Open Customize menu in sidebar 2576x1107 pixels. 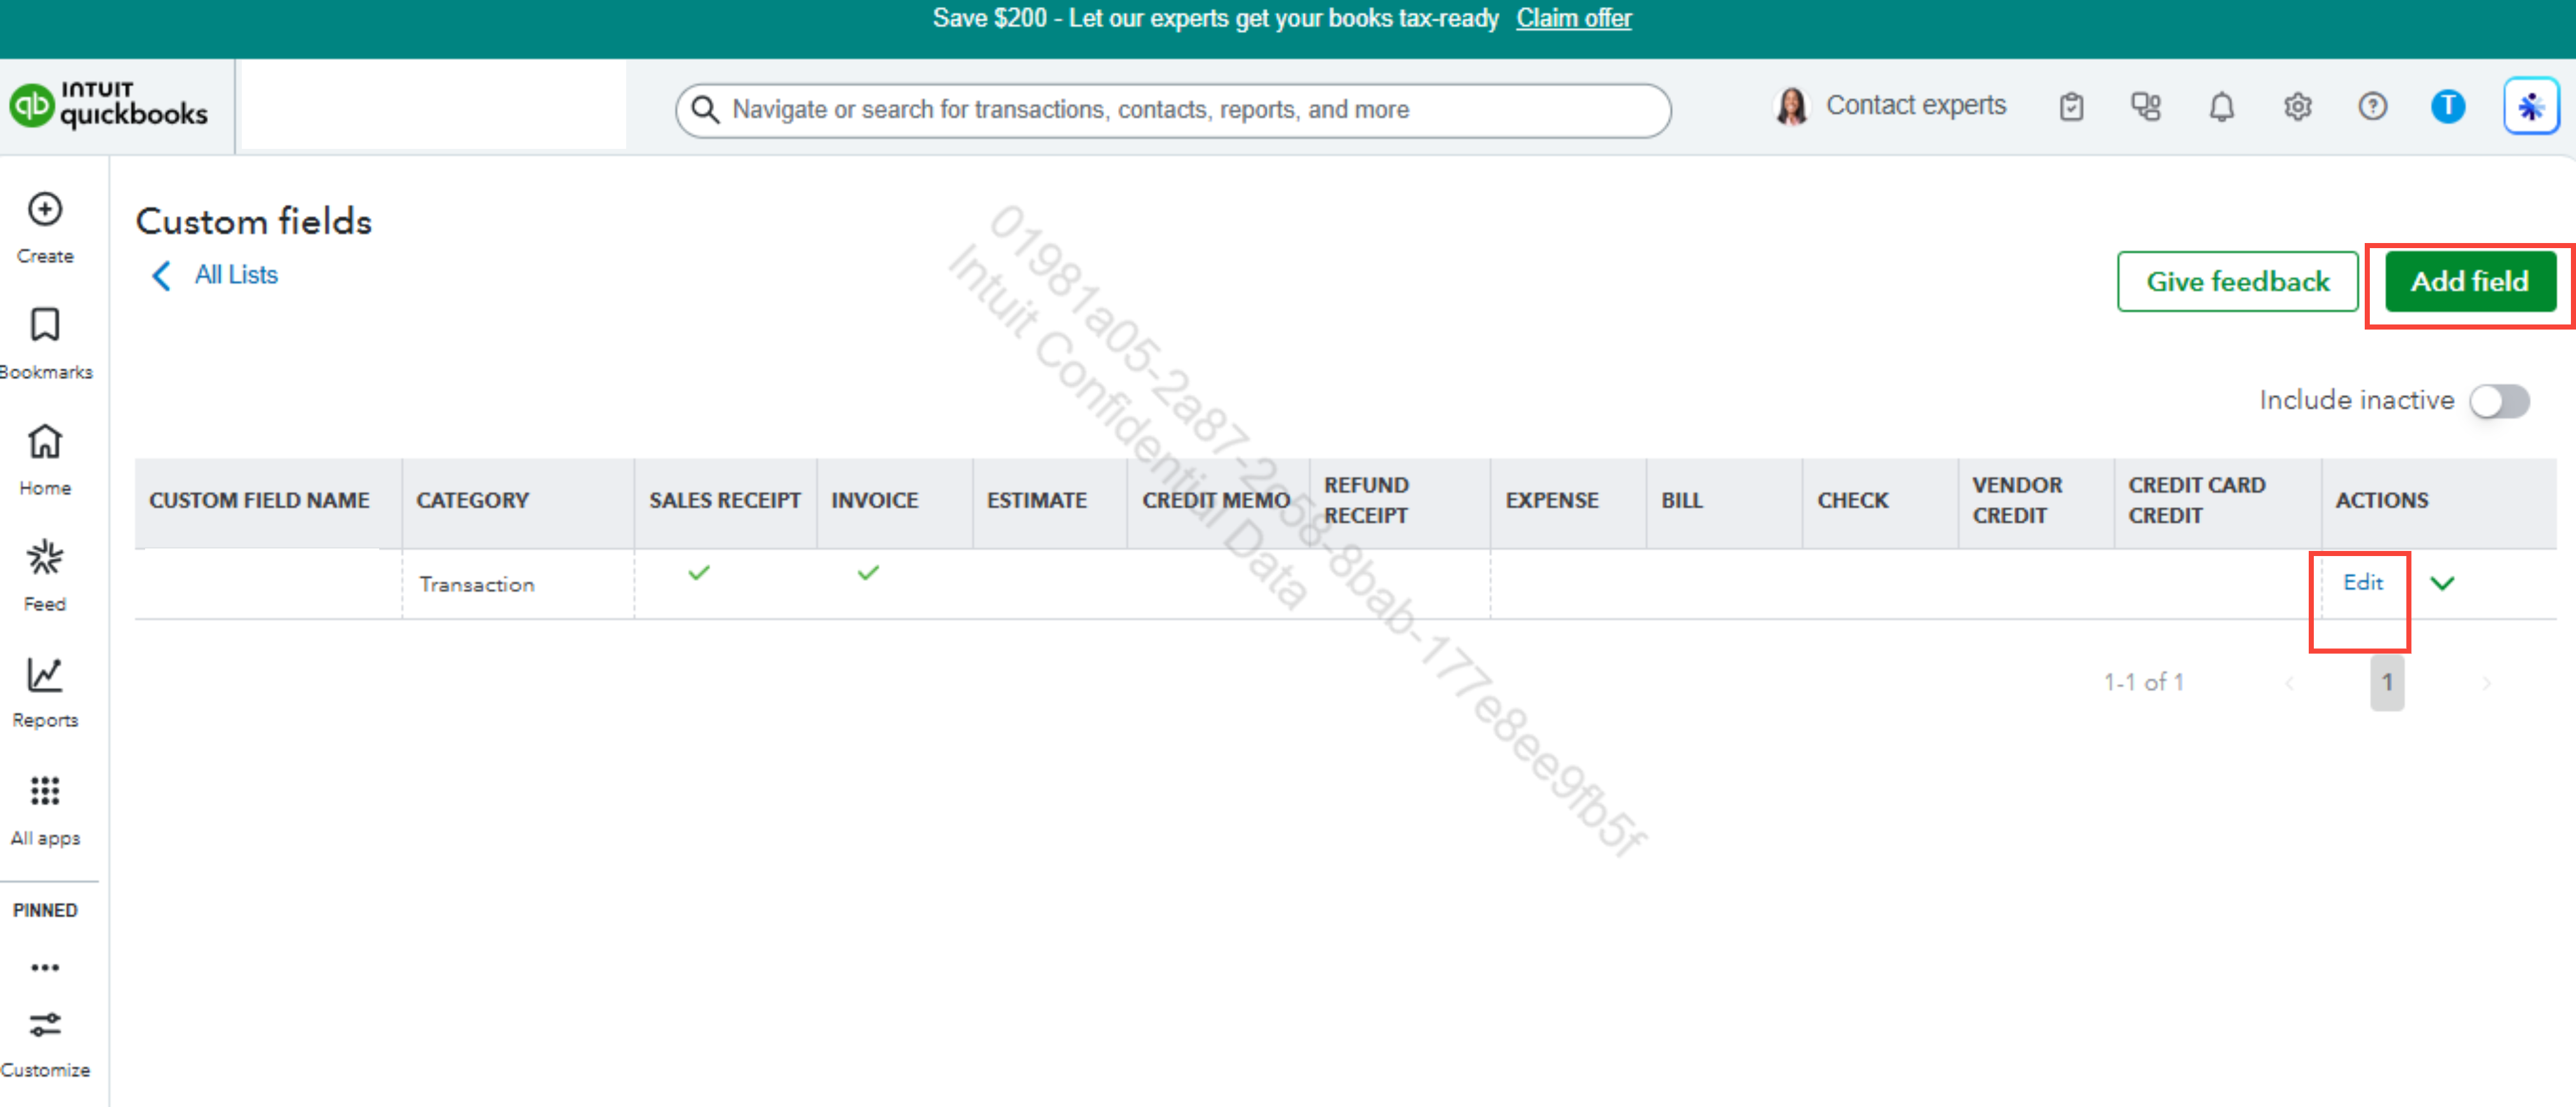coord(45,1026)
